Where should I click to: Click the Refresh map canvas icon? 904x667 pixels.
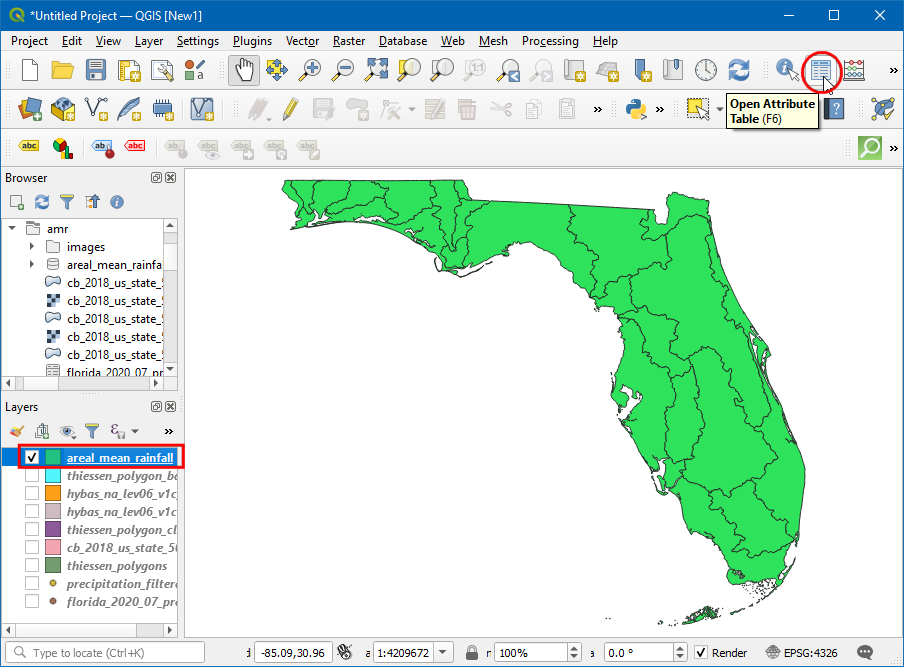(739, 70)
